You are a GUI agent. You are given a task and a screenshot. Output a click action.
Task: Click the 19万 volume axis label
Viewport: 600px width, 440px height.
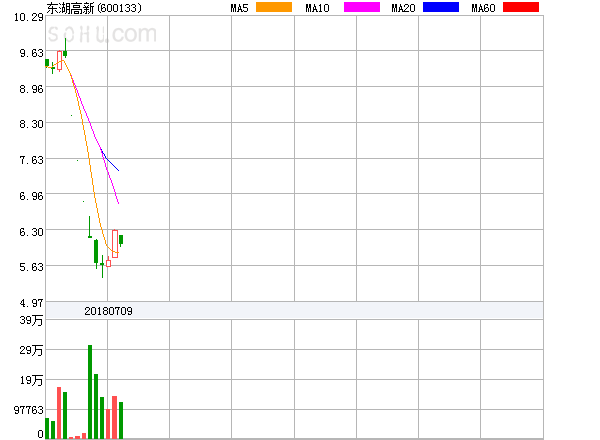click(x=31, y=380)
